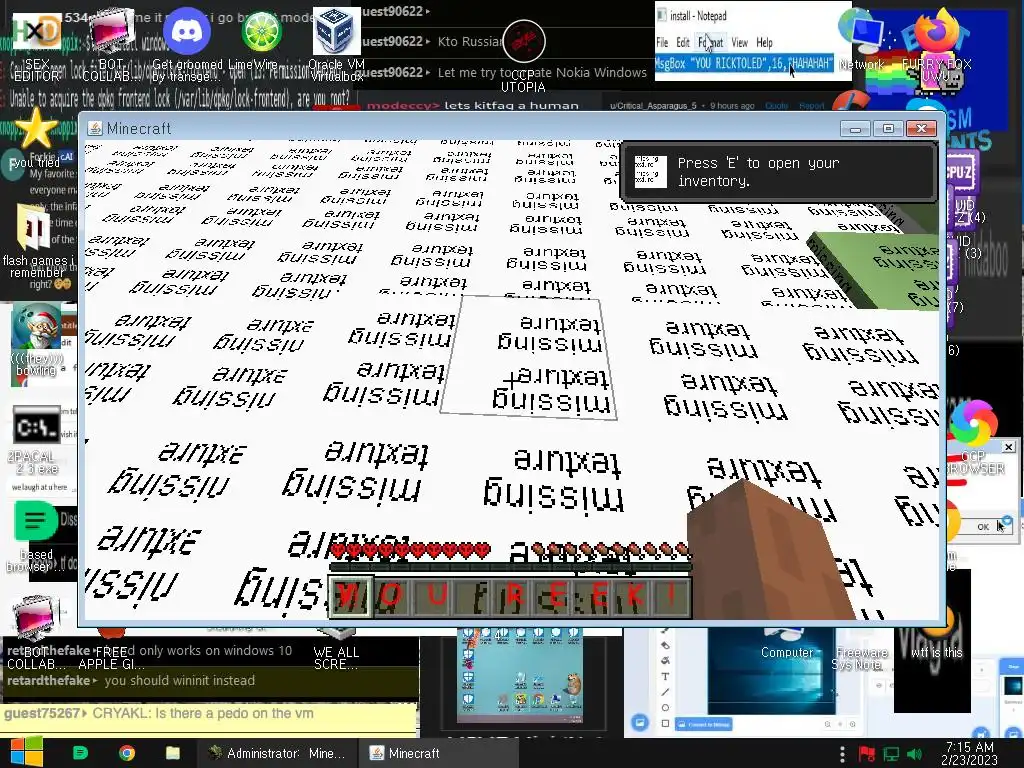Switch to the Minecraft taskbar button
The image size is (1024, 768).
click(x=440, y=753)
